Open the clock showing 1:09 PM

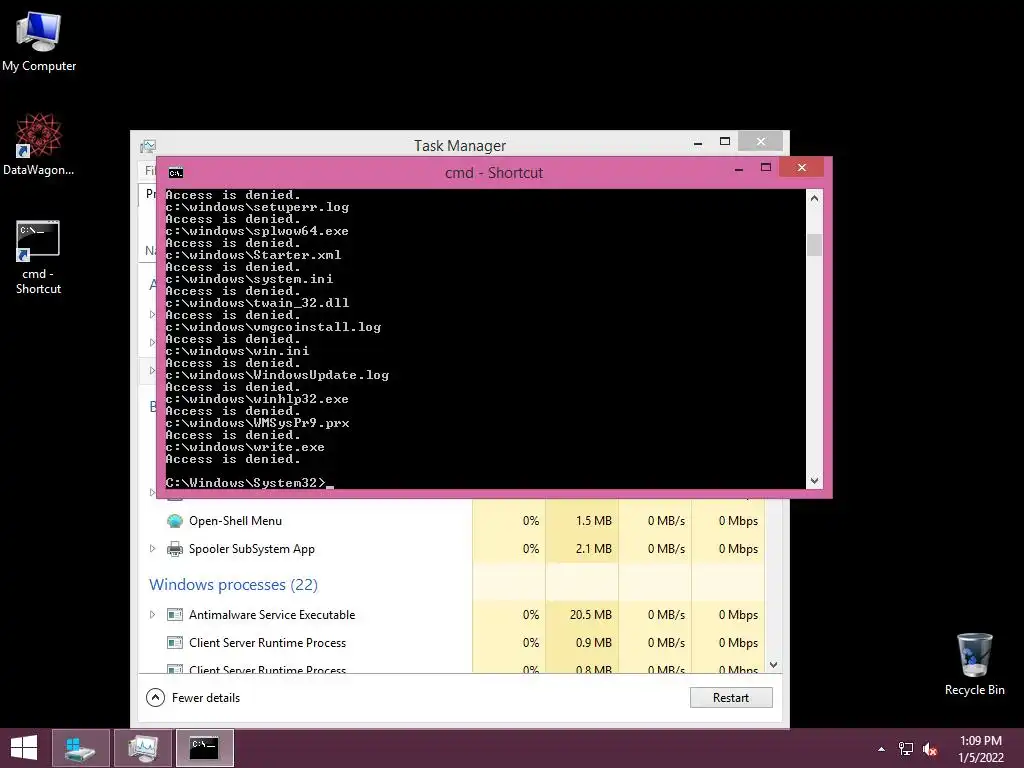(x=980, y=748)
